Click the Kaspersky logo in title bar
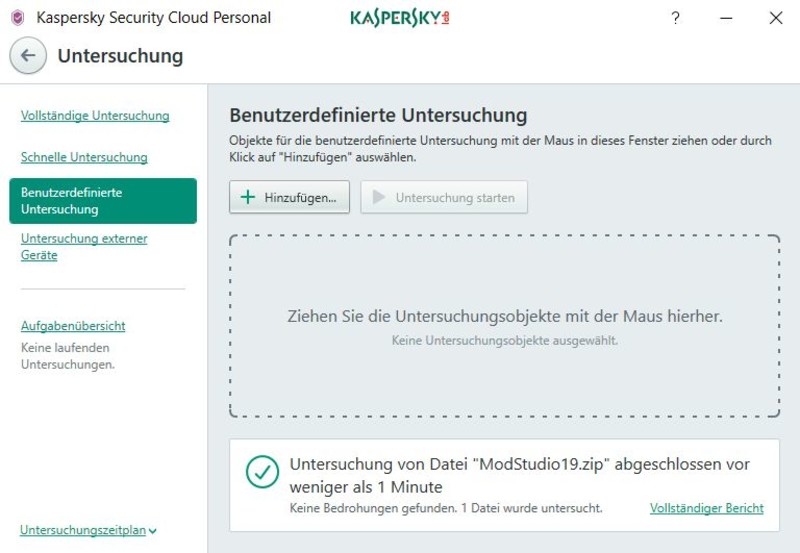 click(399, 18)
